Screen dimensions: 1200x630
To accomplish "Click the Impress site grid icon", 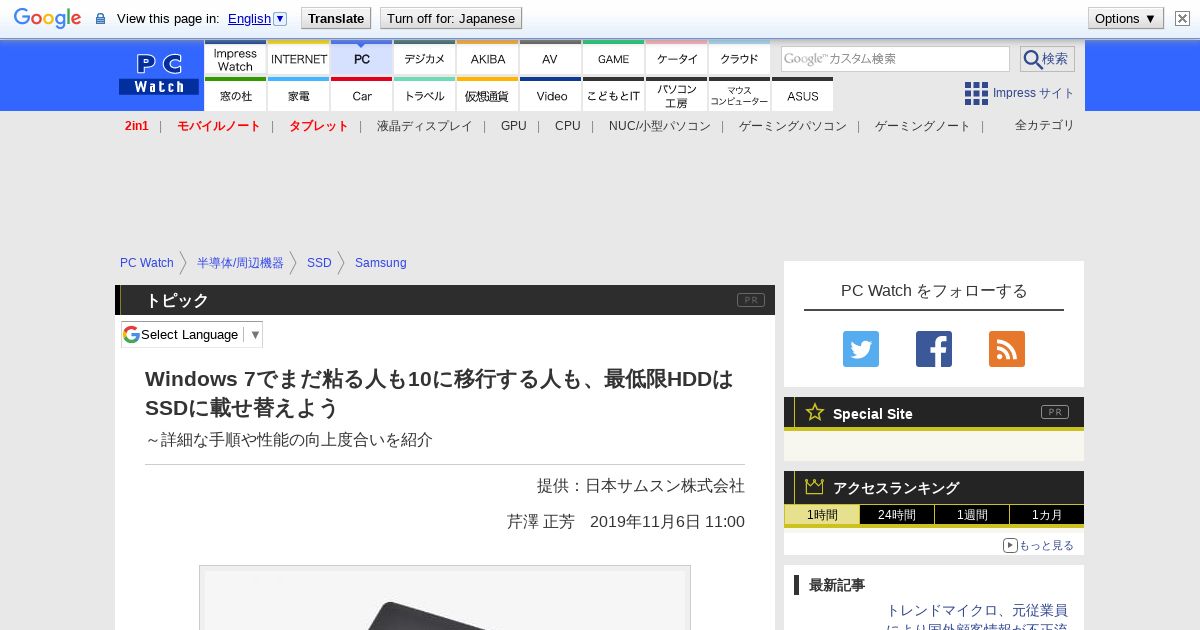I will tap(976, 93).
